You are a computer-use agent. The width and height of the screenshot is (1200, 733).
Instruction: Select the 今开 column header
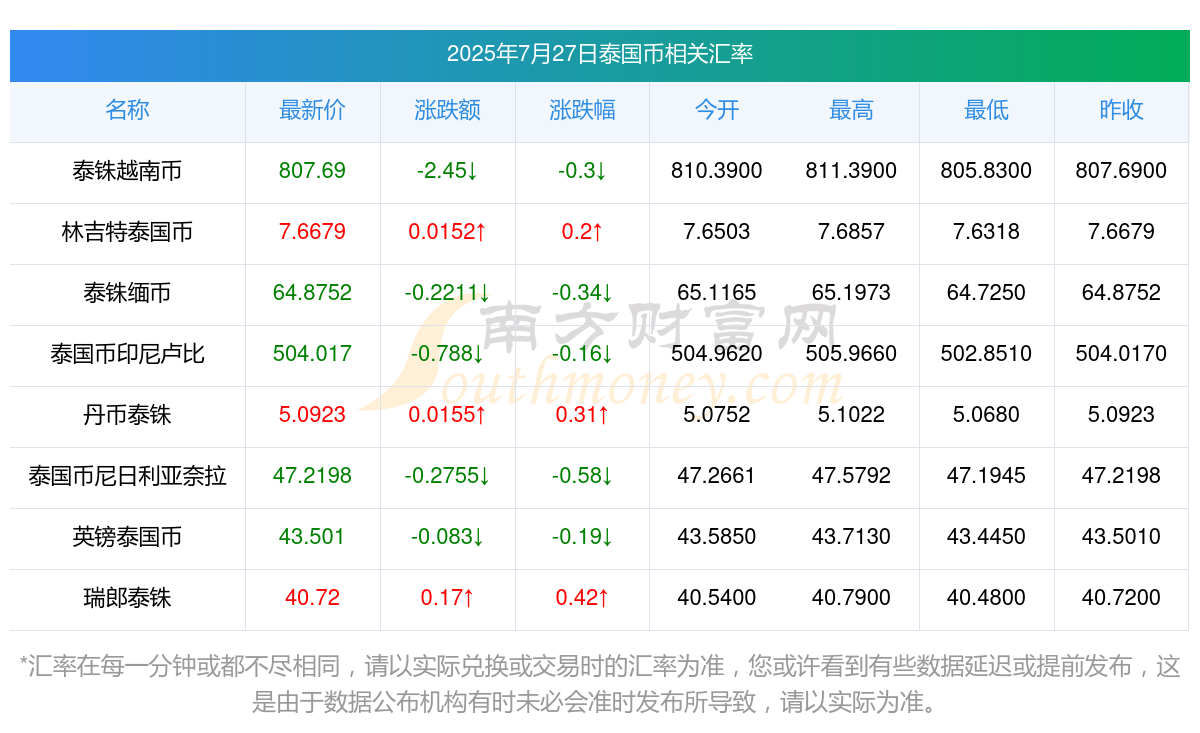[717, 110]
